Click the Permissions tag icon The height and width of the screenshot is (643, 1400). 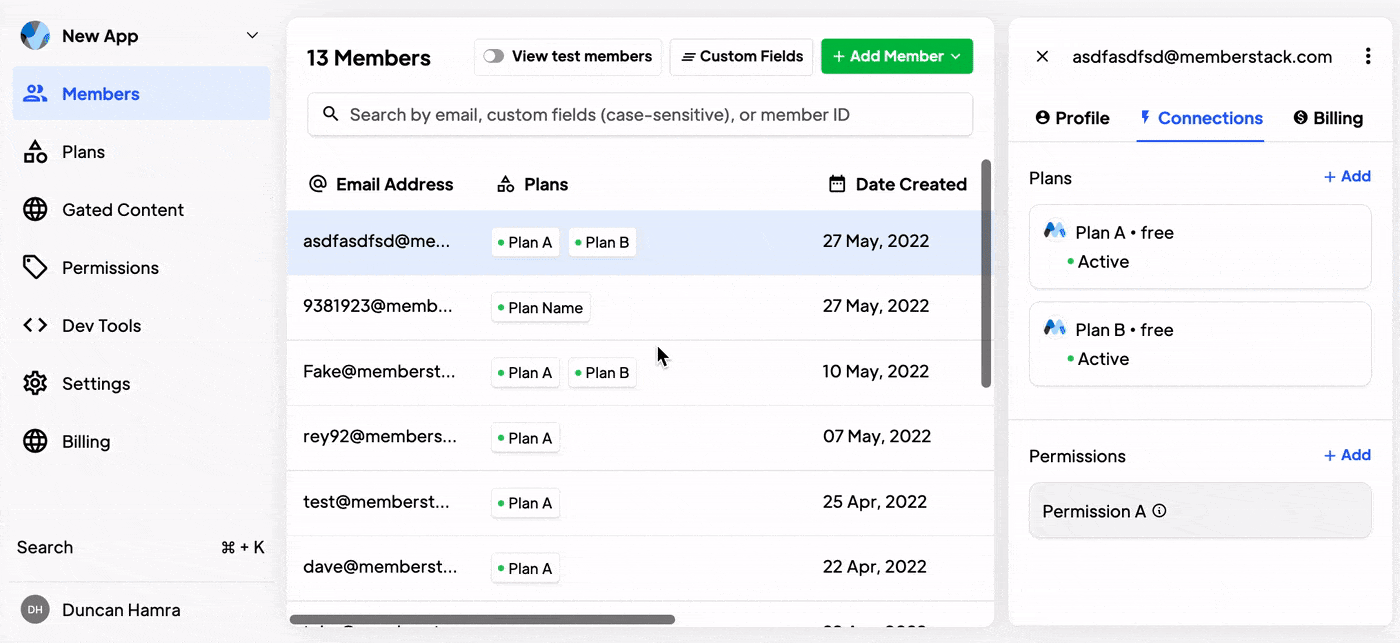click(x=35, y=268)
